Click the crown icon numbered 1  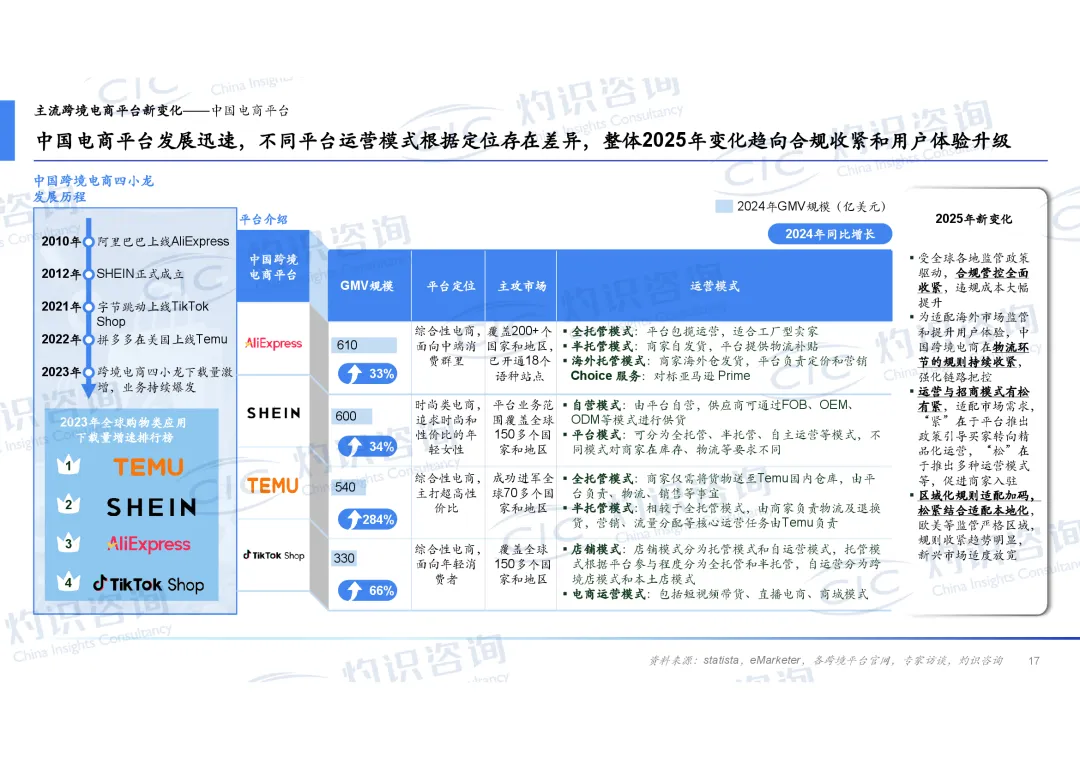pyautogui.click(x=68, y=466)
